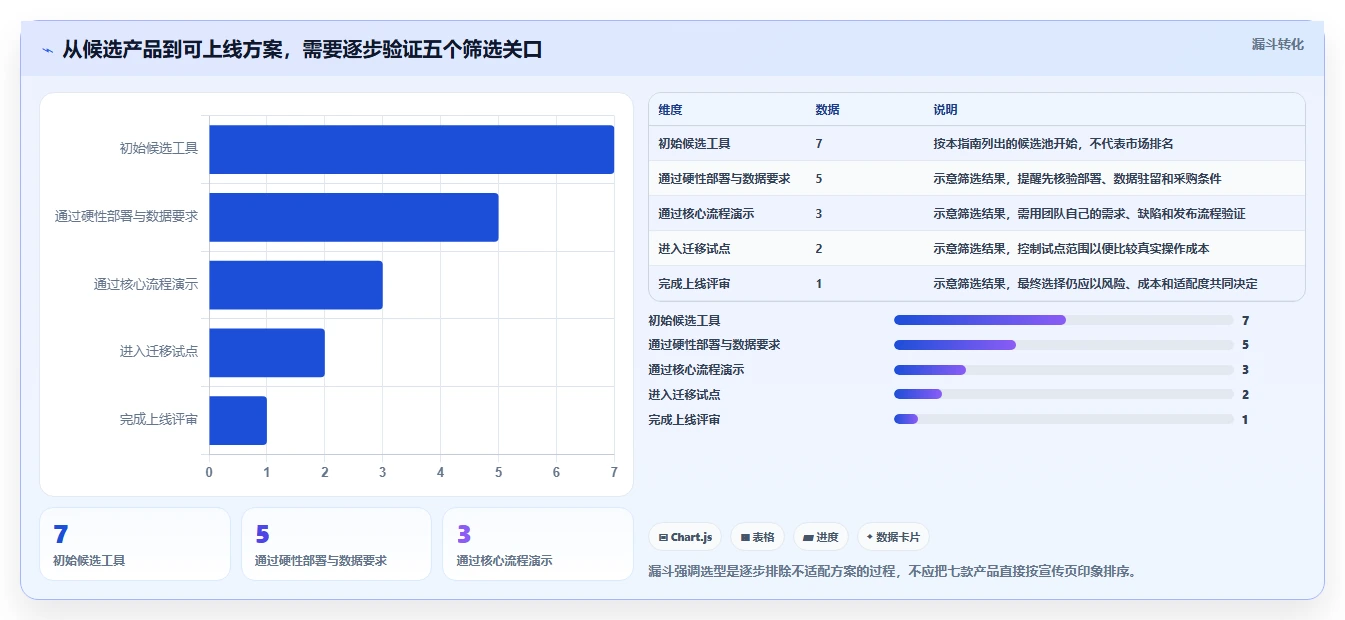
Task: Click the description mentioning 缺陷和发布流程验证
Action: (x=1089, y=214)
